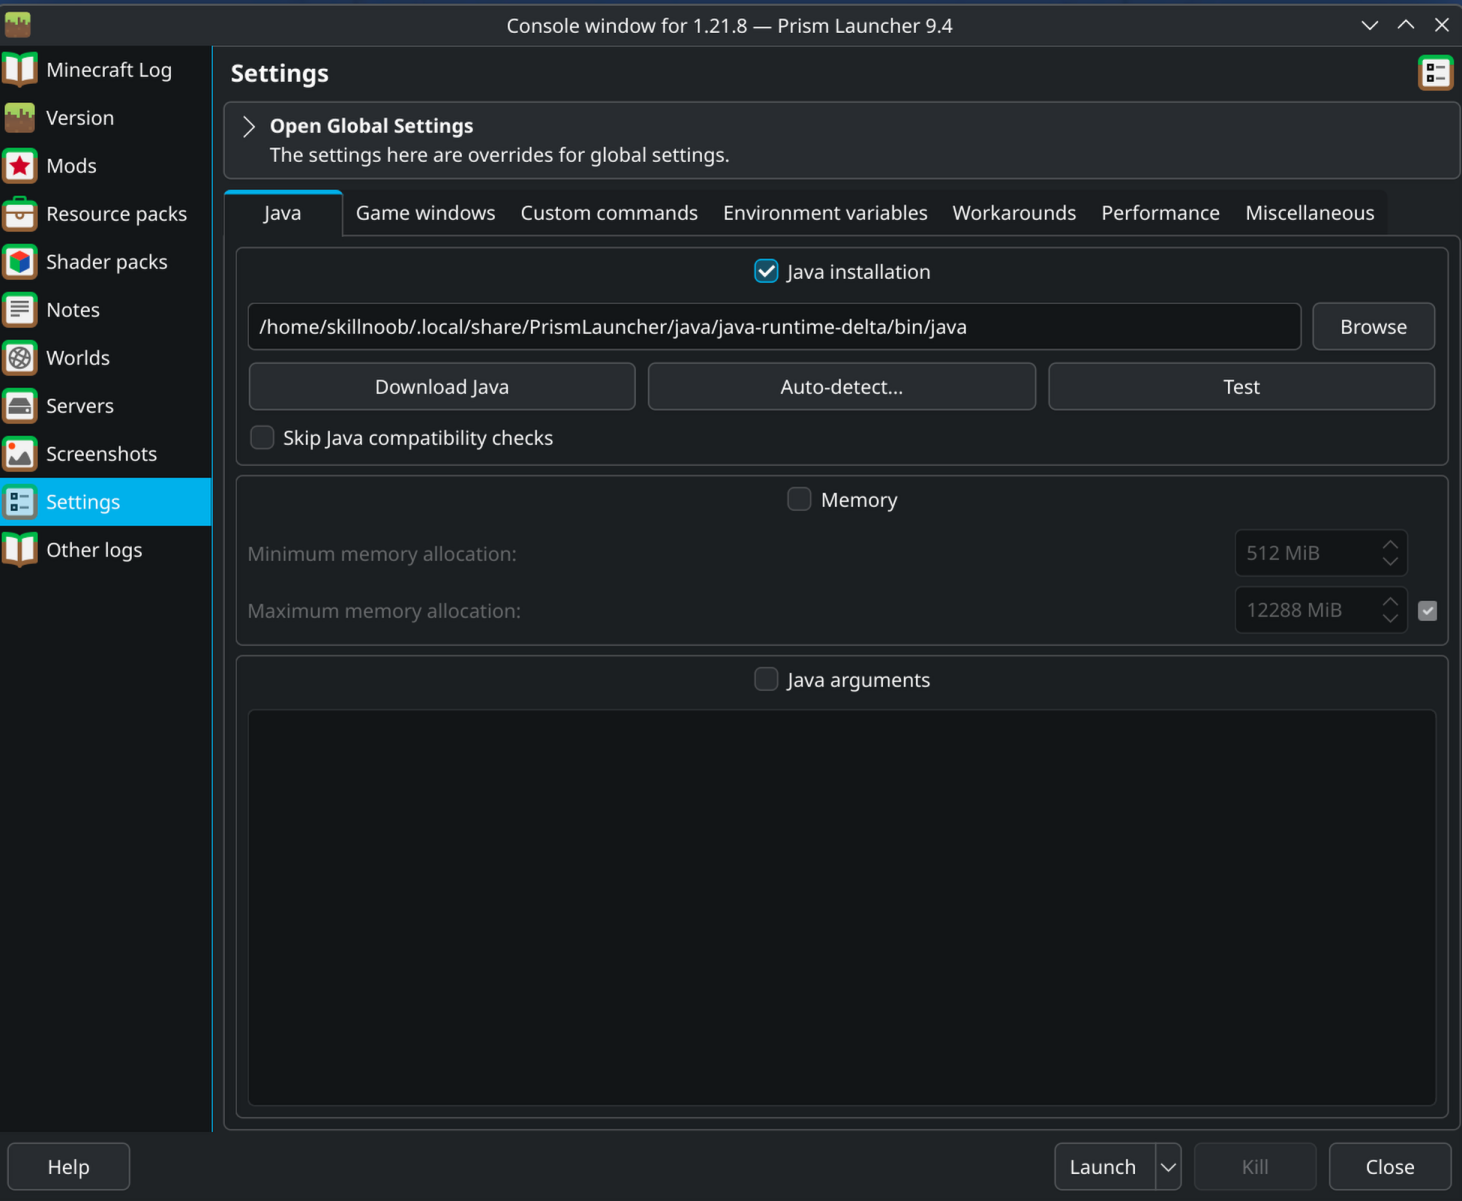The height and width of the screenshot is (1201, 1462).
Task: Open the Launch button dropdown arrow
Action: point(1168,1167)
